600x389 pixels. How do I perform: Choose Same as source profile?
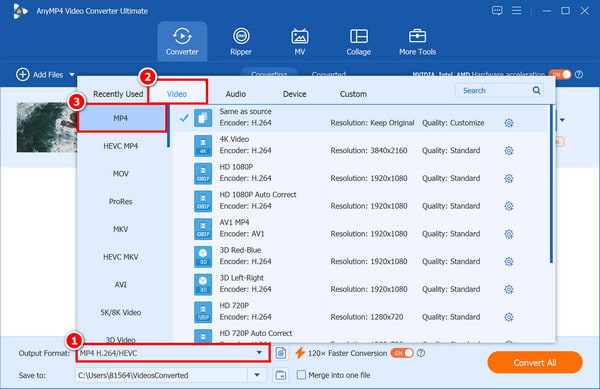(x=360, y=118)
